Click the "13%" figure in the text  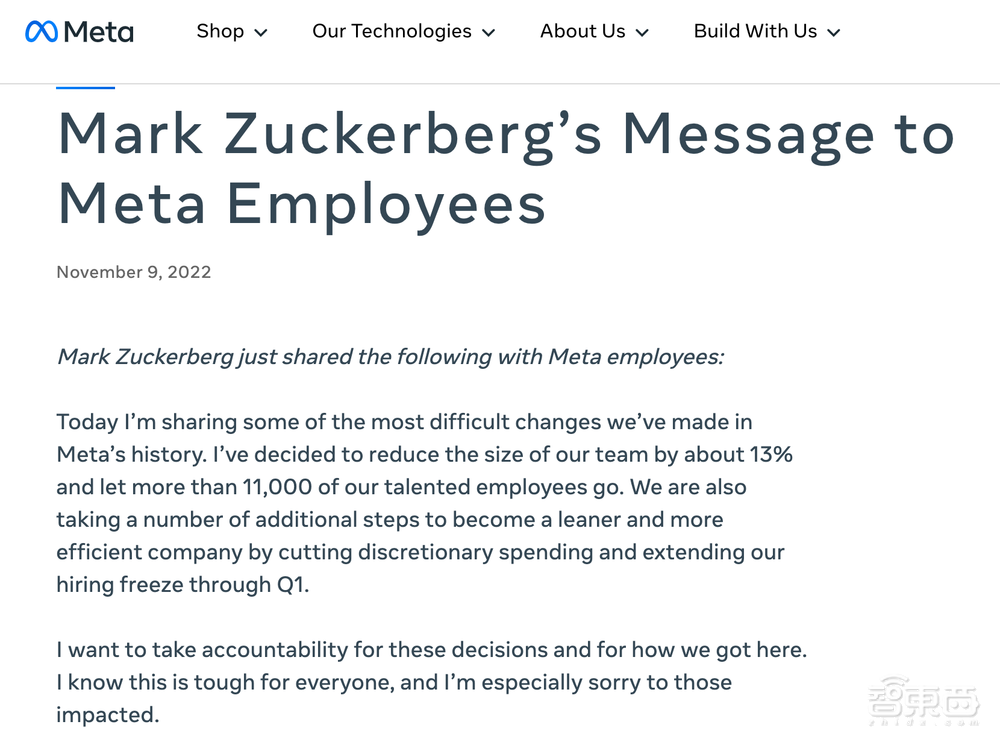771,454
